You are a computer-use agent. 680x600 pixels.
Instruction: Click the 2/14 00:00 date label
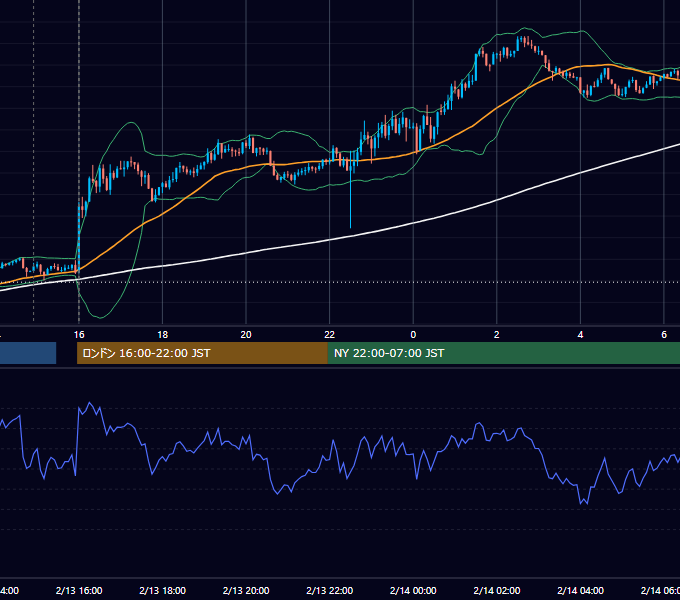(x=413, y=590)
